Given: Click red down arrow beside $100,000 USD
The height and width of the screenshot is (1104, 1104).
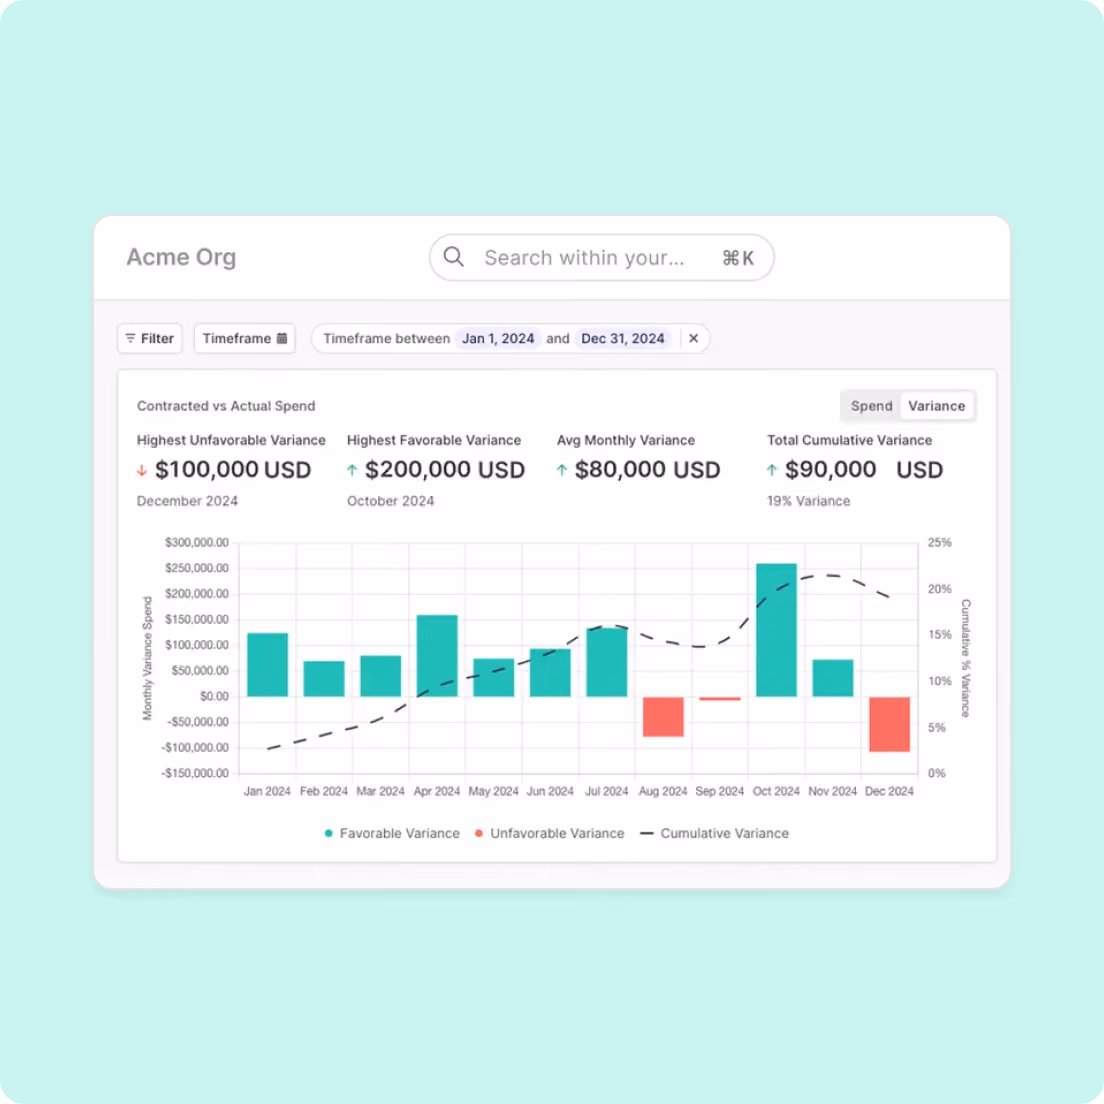Looking at the screenshot, I should point(142,470).
